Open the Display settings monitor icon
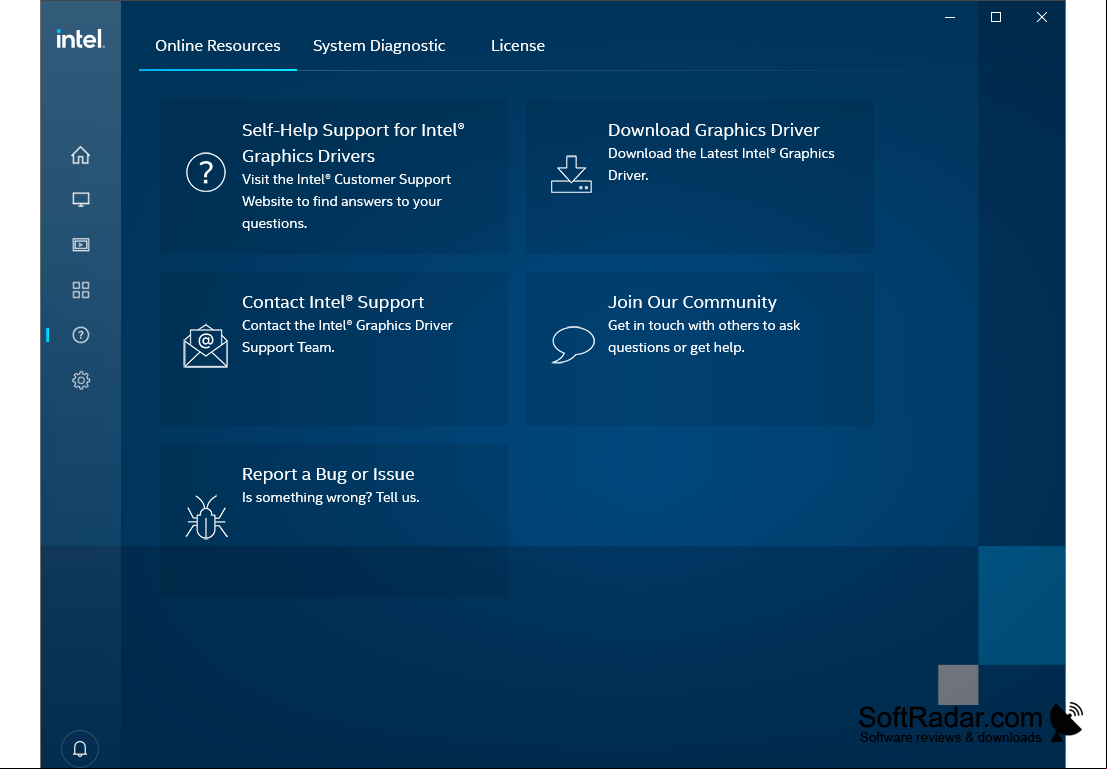The height and width of the screenshot is (769, 1107). [80, 200]
